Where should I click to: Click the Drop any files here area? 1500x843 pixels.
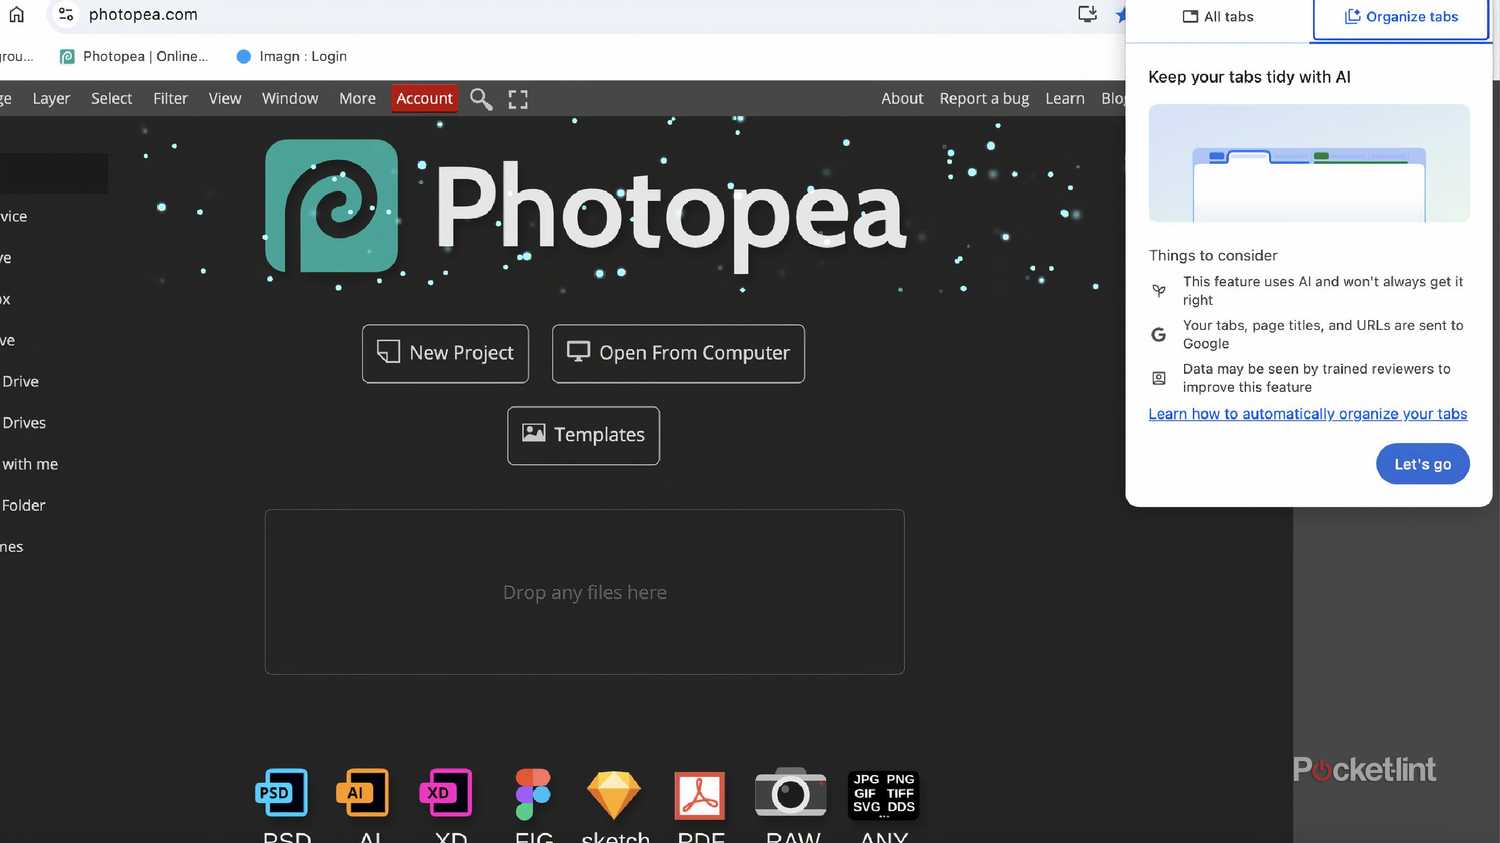coord(584,592)
